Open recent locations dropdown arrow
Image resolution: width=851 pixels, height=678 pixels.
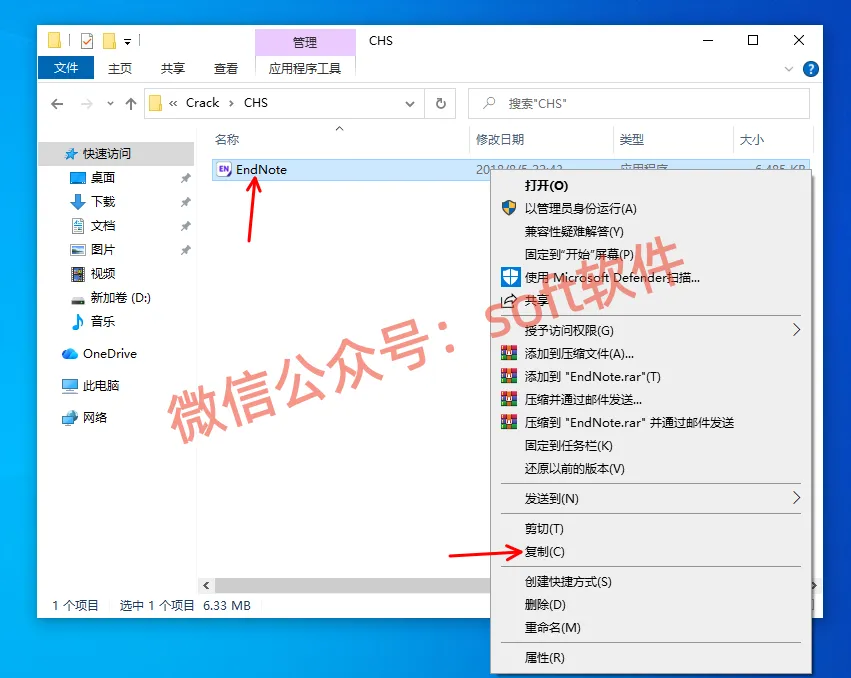pos(110,103)
